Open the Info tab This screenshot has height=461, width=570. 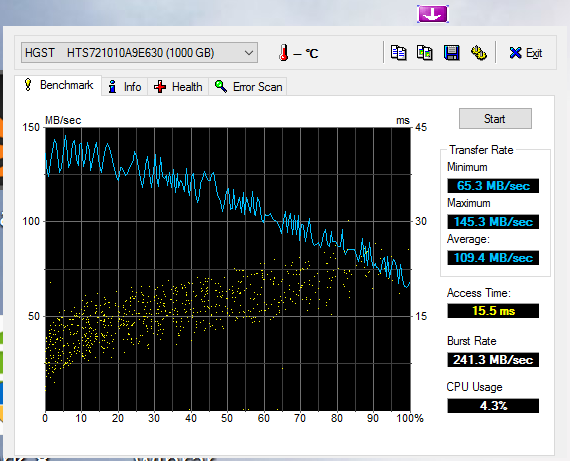(125, 87)
